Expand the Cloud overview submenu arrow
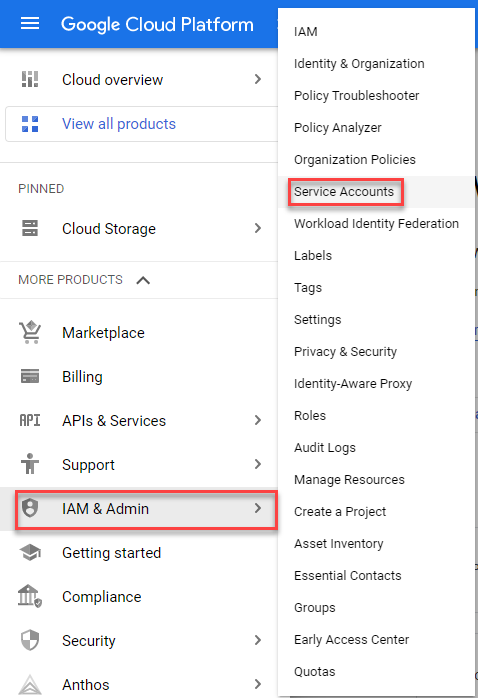 coord(258,79)
